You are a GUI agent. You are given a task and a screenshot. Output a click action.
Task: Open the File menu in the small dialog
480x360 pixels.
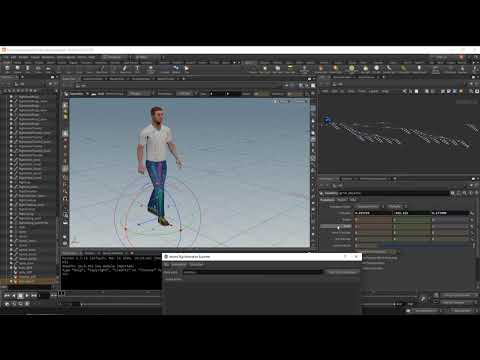[x=167, y=265]
